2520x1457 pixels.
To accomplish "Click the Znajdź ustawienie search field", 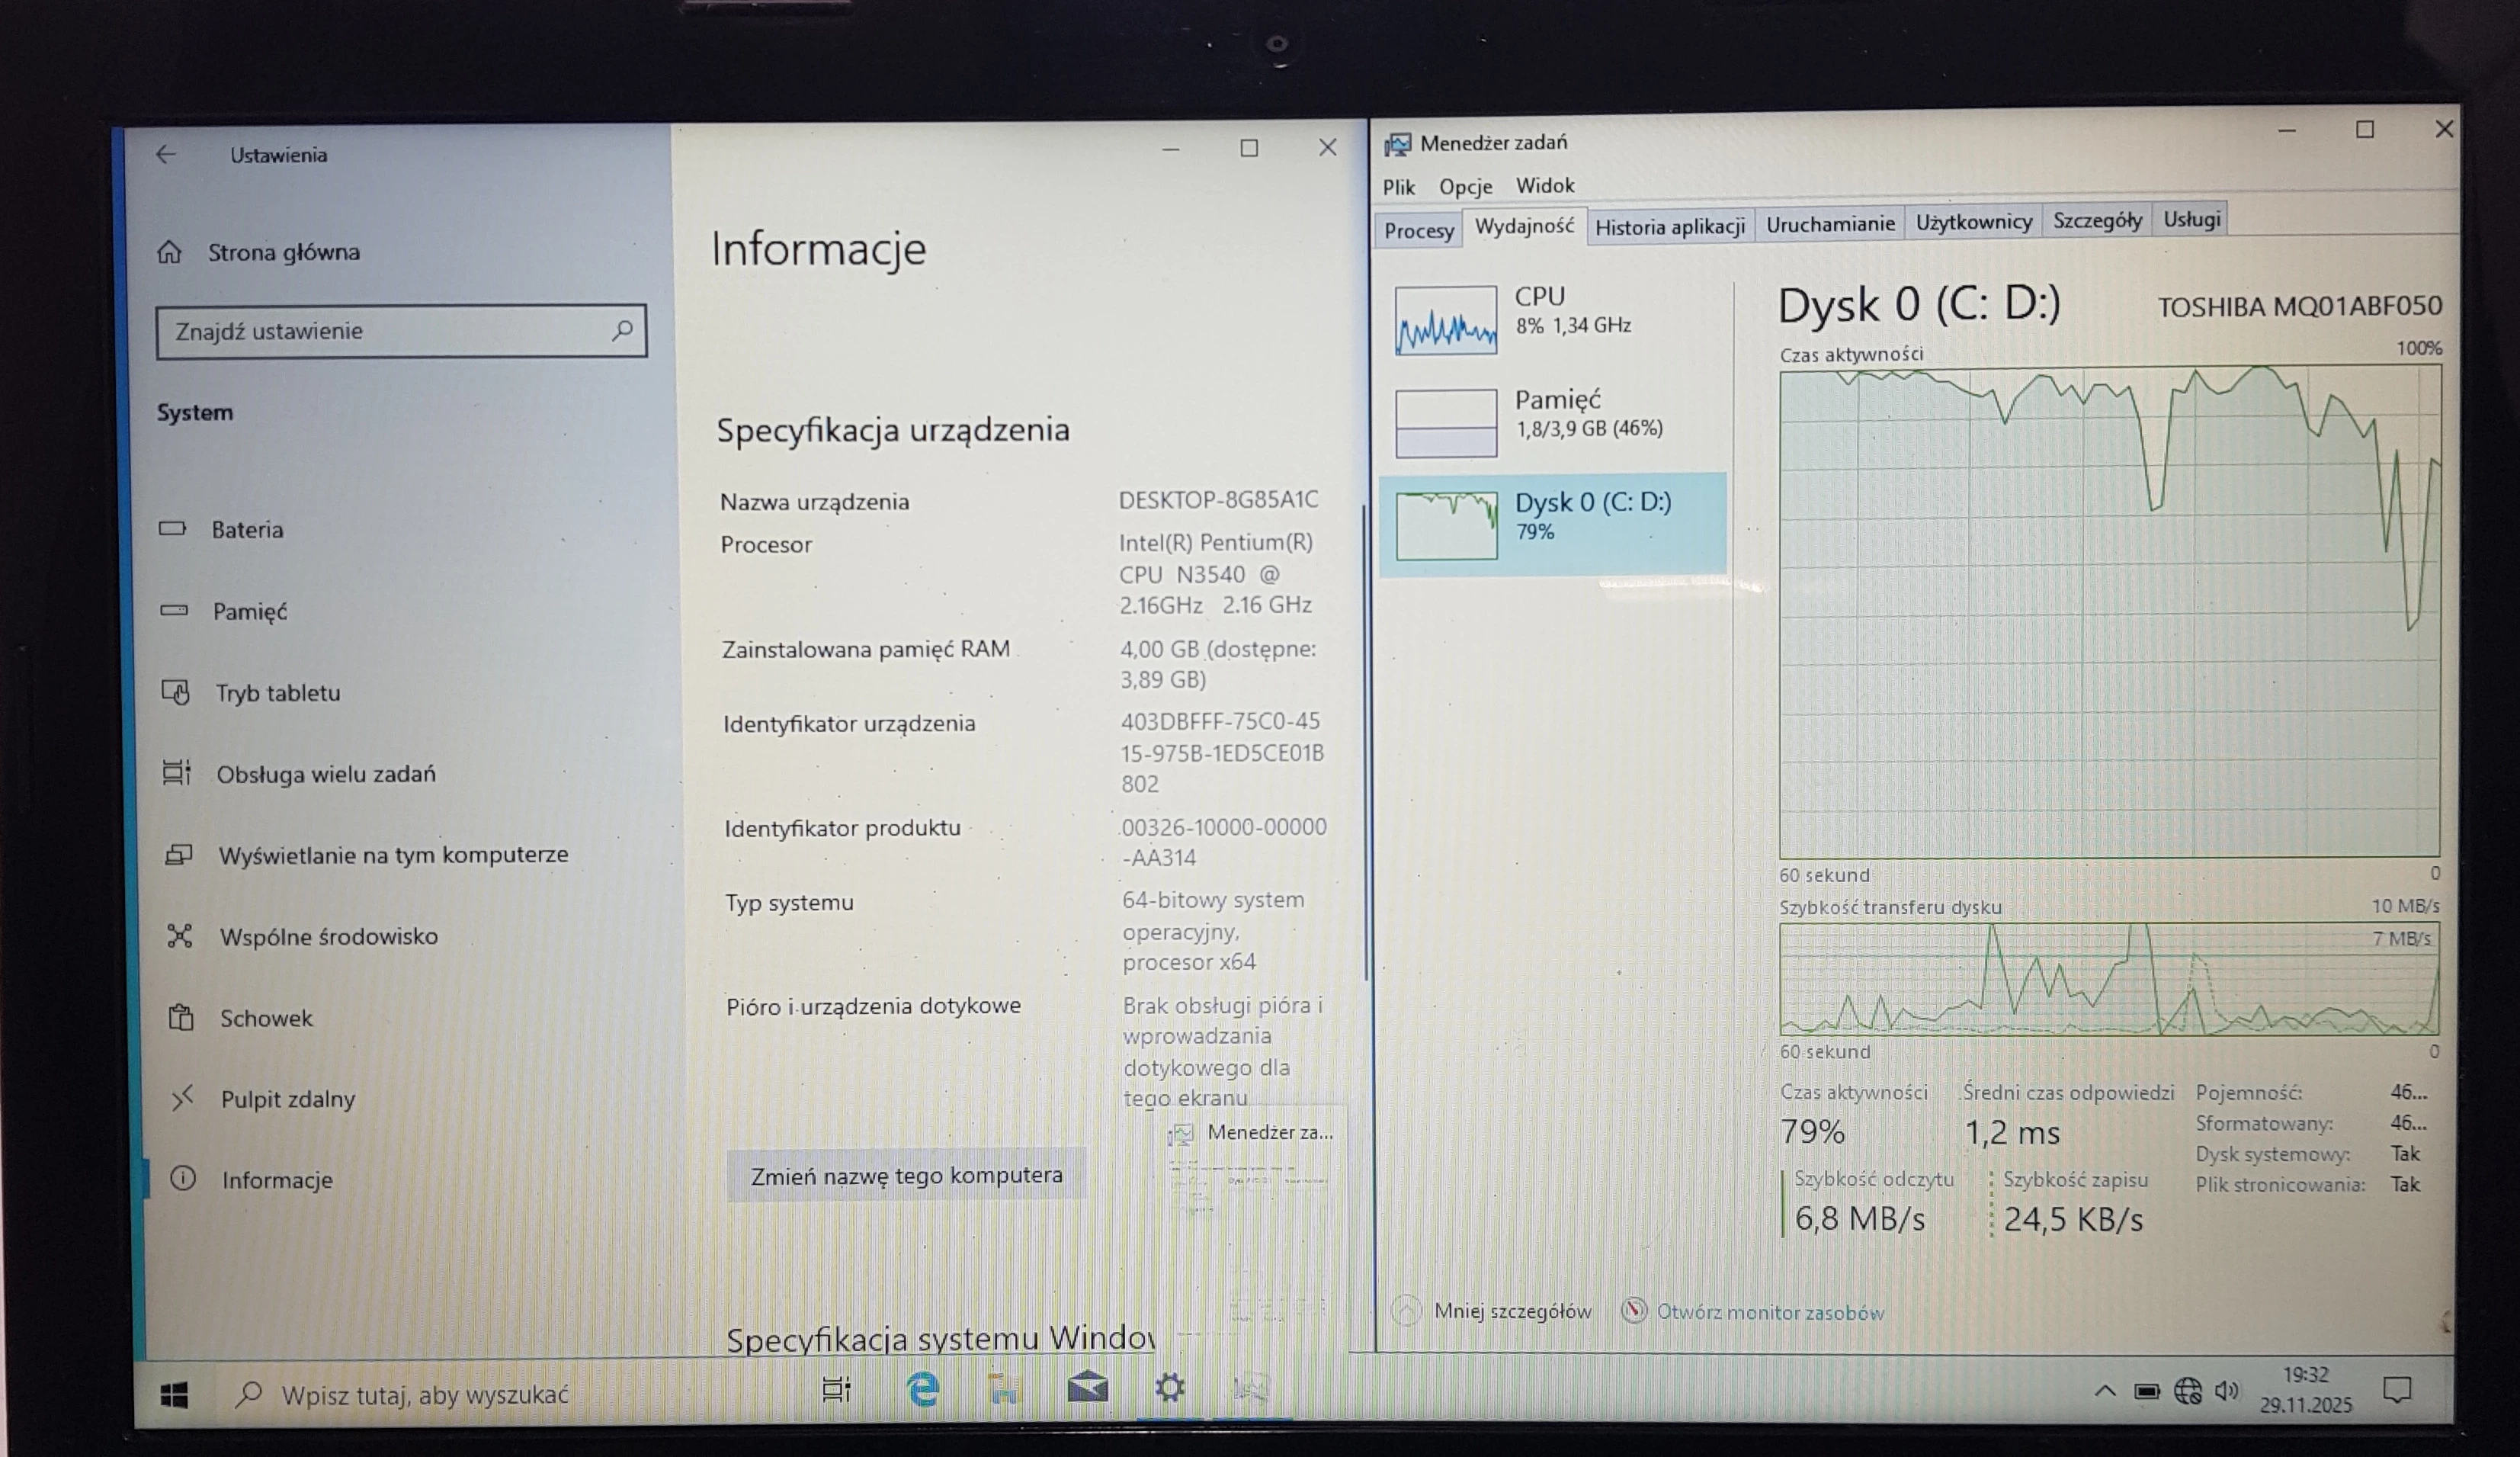I will point(400,330).
